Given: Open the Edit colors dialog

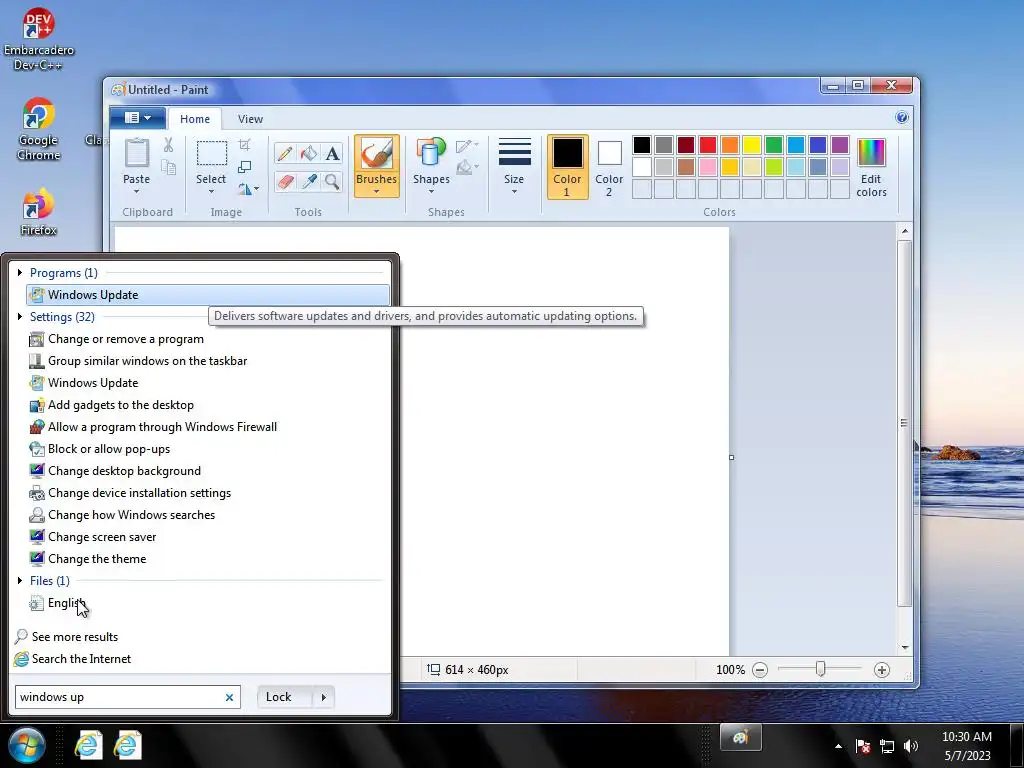Looking at the screenshot, I should [871, 167].
